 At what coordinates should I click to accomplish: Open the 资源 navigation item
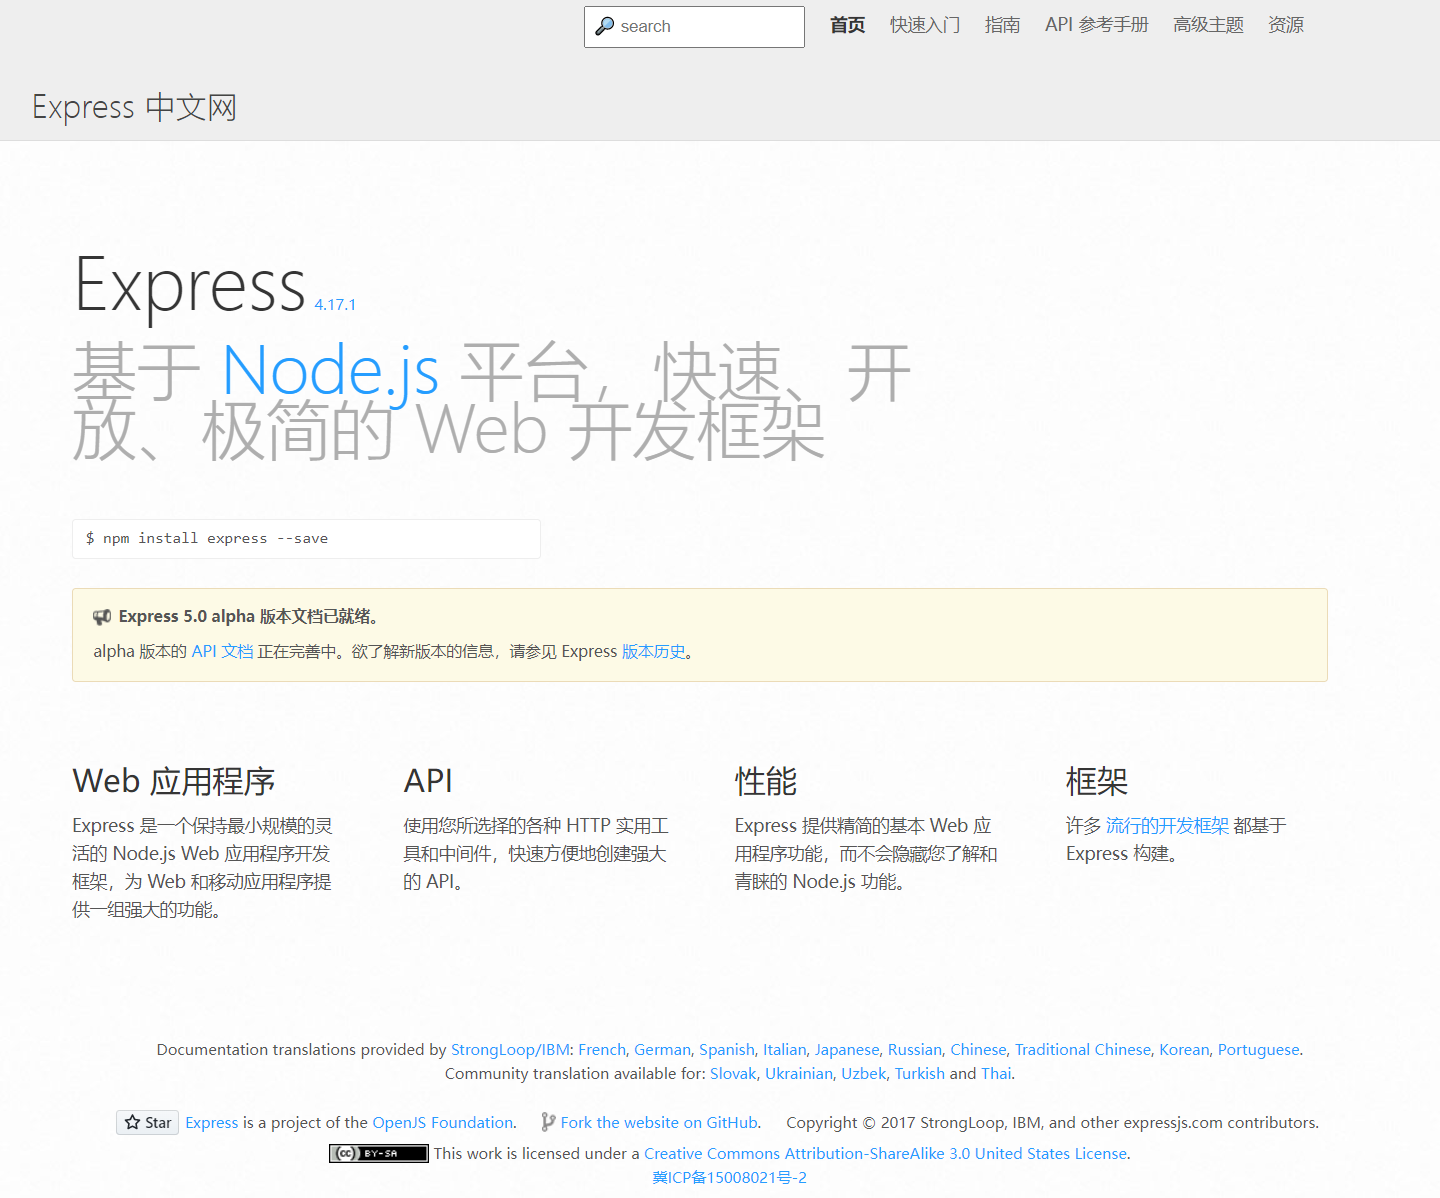(1285, 25)
